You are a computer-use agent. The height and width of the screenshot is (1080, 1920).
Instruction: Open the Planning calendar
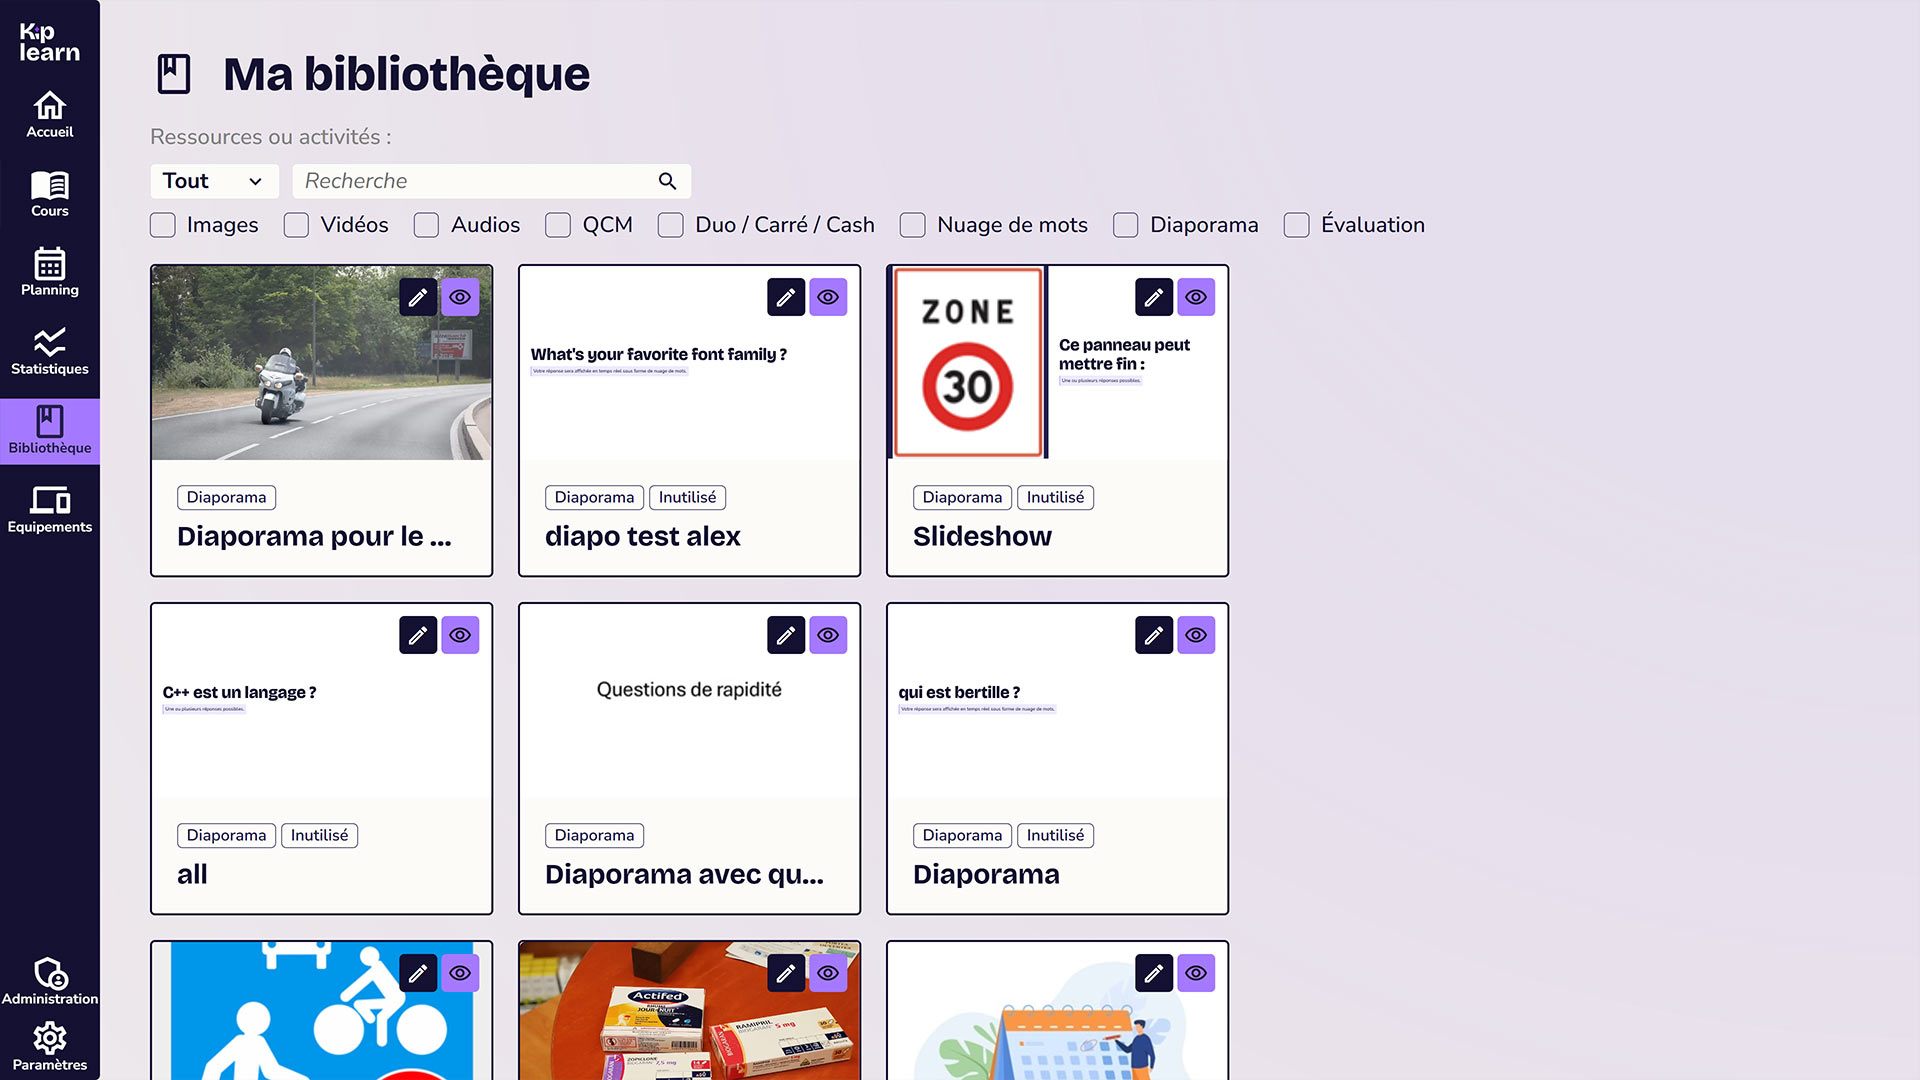(x=50, y=273)
